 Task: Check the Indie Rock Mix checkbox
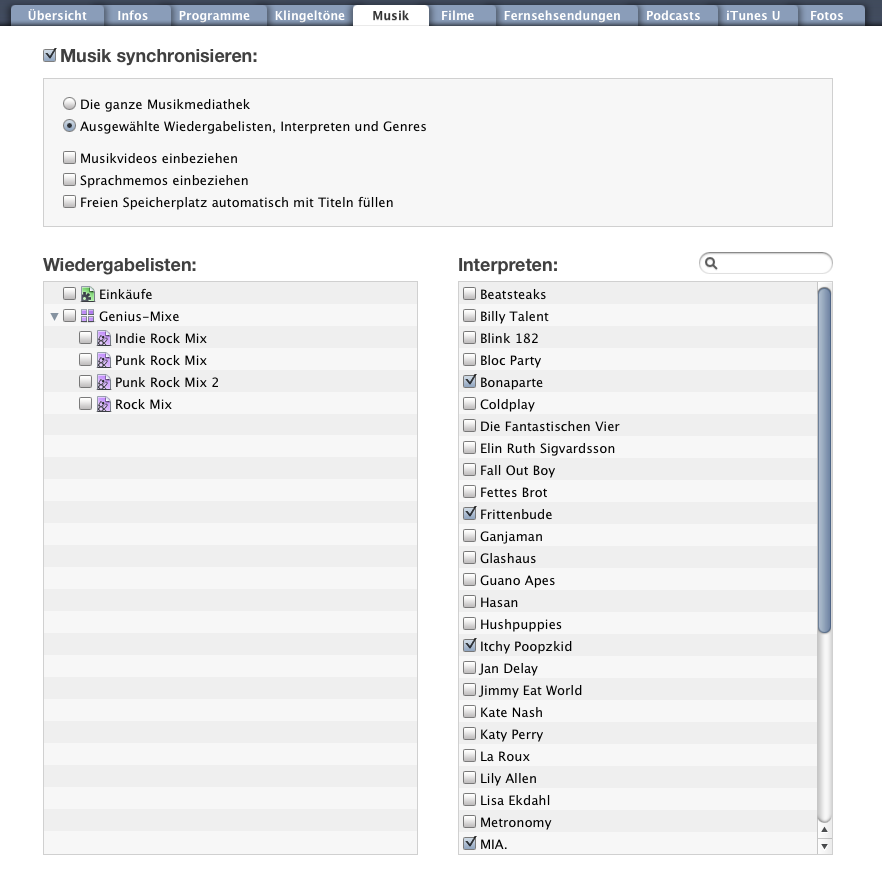pos(85,337)
